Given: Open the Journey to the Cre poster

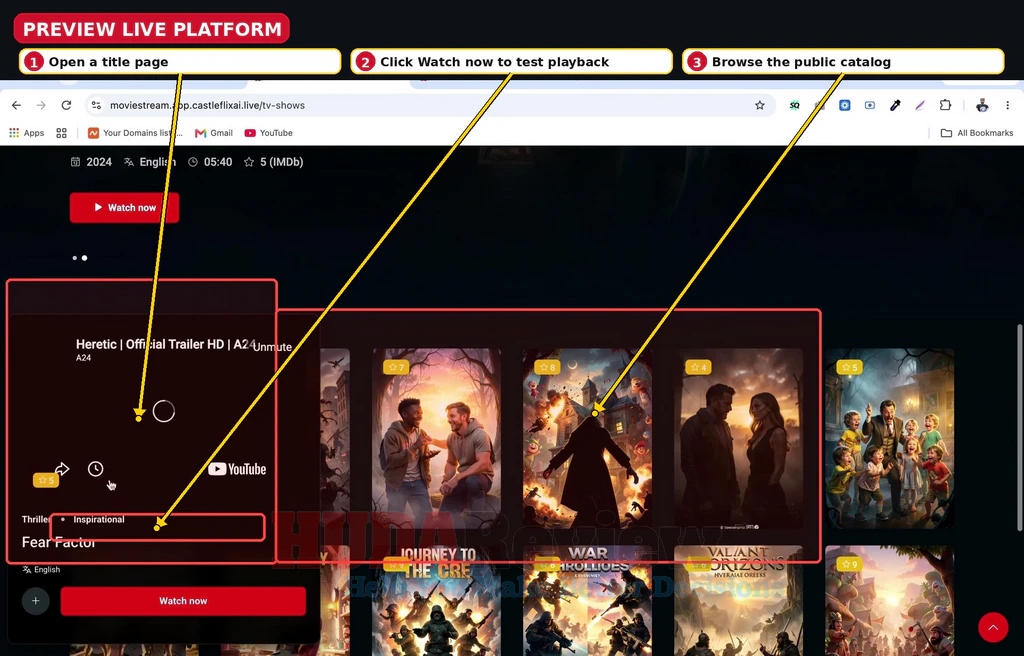Looking at the screenshot, I should [436, 601].
